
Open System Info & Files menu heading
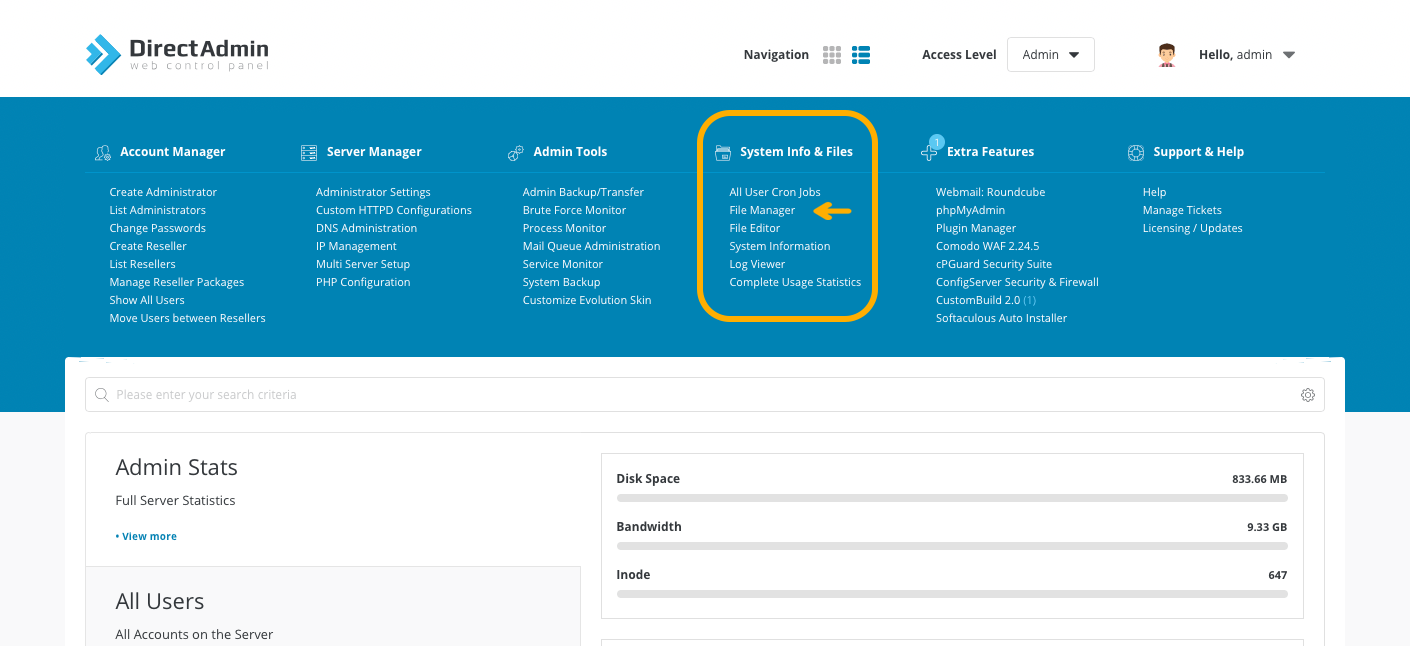coord(797,152)
